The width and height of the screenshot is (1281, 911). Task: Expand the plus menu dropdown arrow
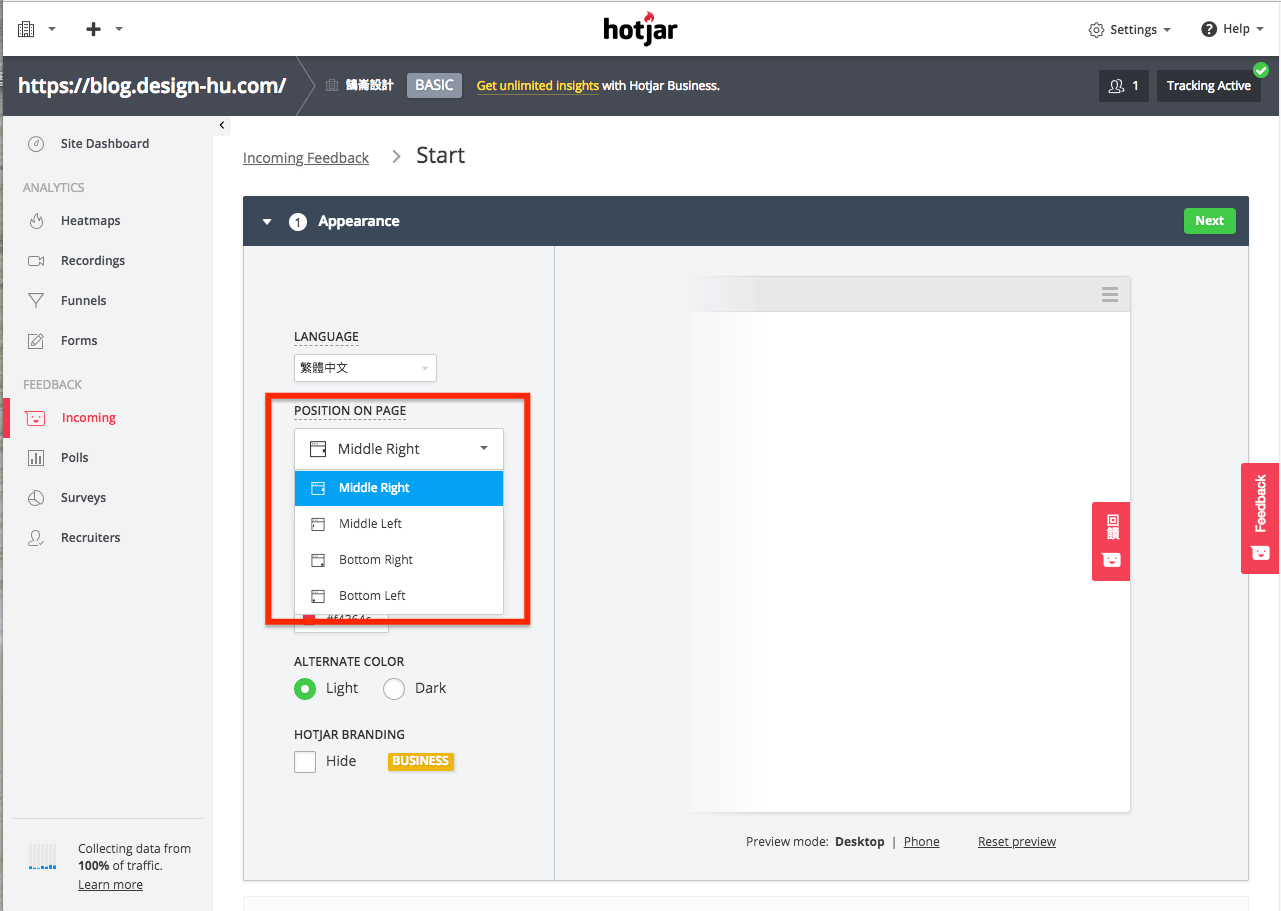(119, 29)
